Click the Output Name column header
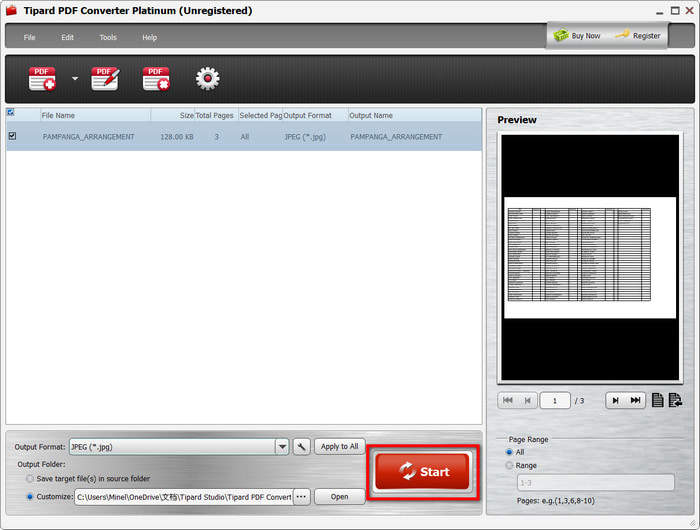Screen dimensions: 700x530 click(415, 115)
